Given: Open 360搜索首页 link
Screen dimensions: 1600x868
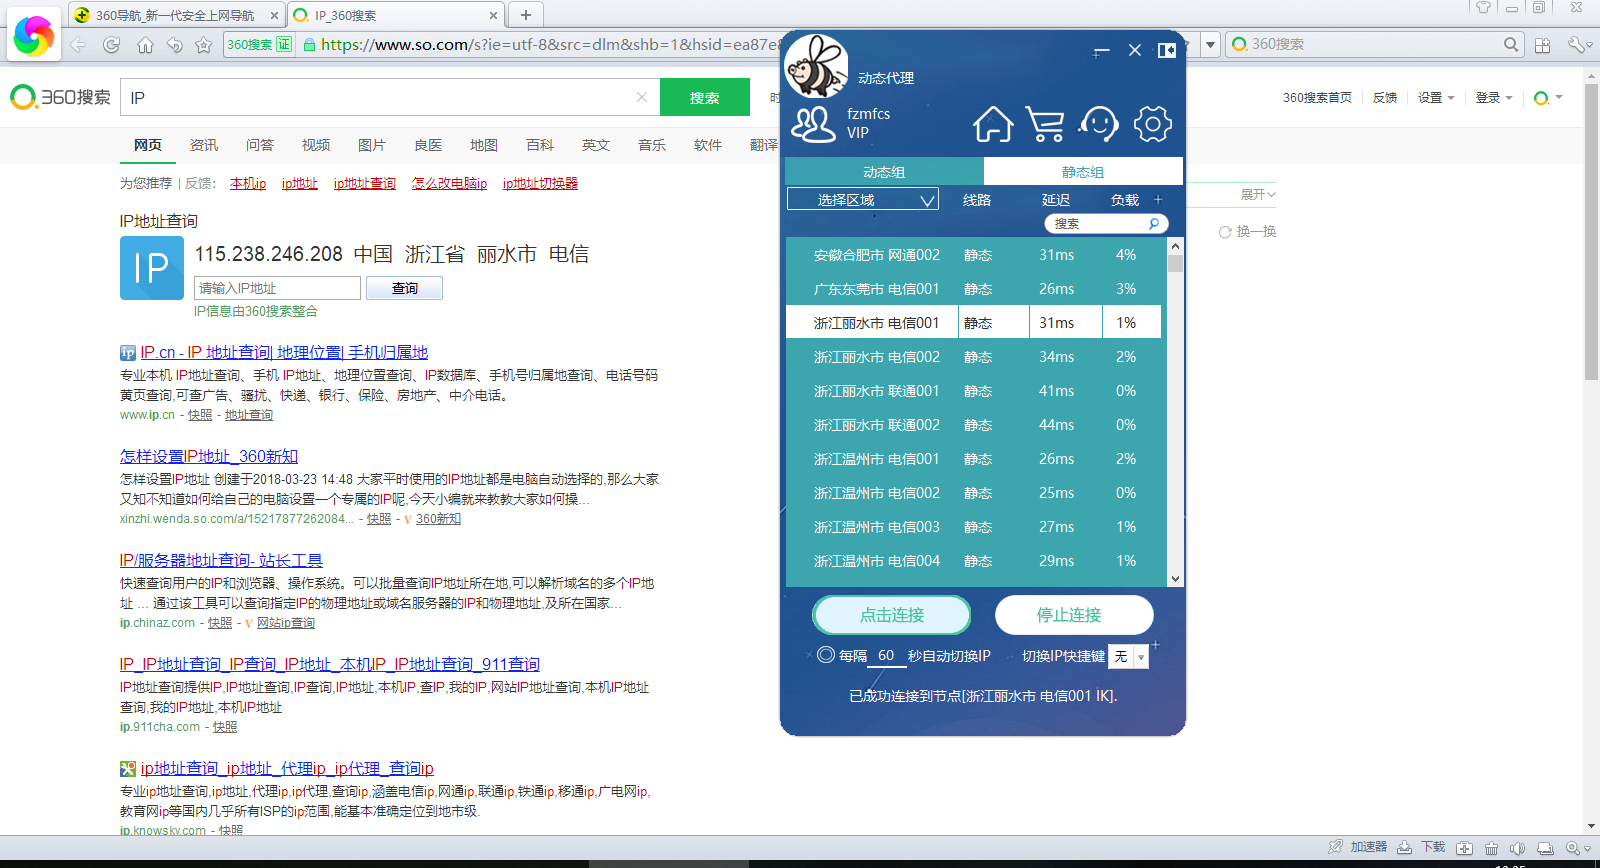Looking at the screenshot, I should pyautogui.click(x=1317, y=98).
